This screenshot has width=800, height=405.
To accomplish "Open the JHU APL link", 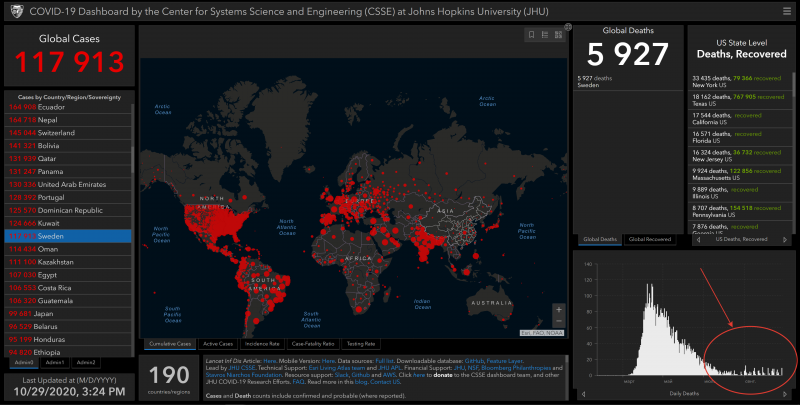I will tap(389, 368).
